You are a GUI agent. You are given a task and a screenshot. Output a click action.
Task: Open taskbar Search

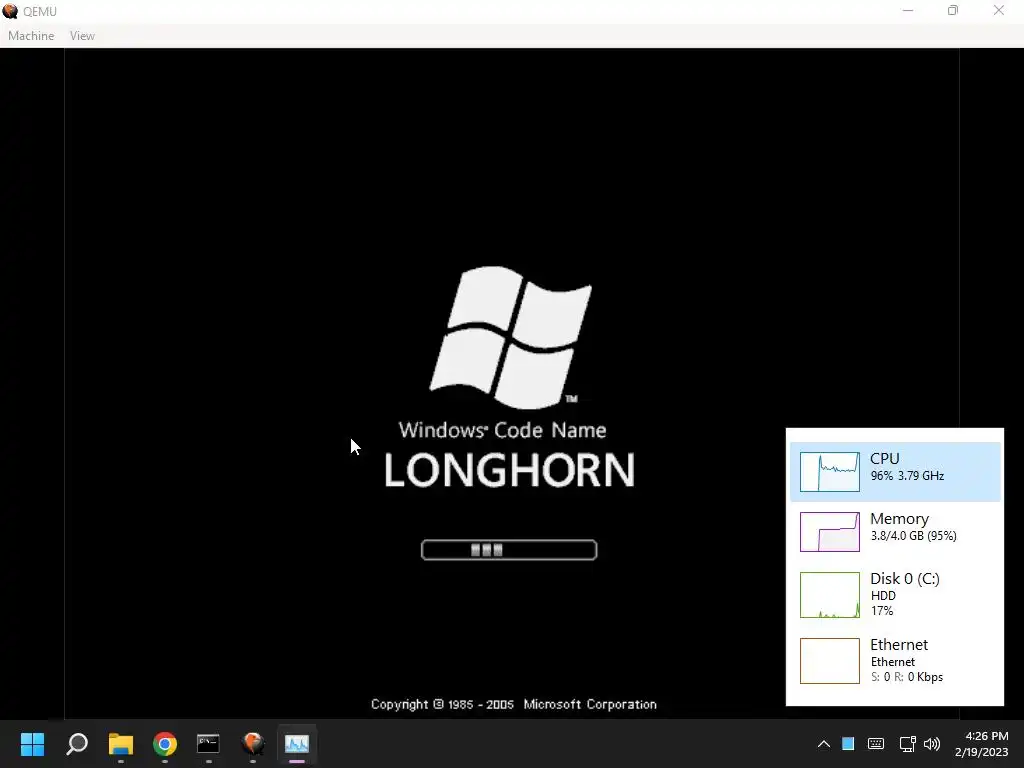(77, 744)
